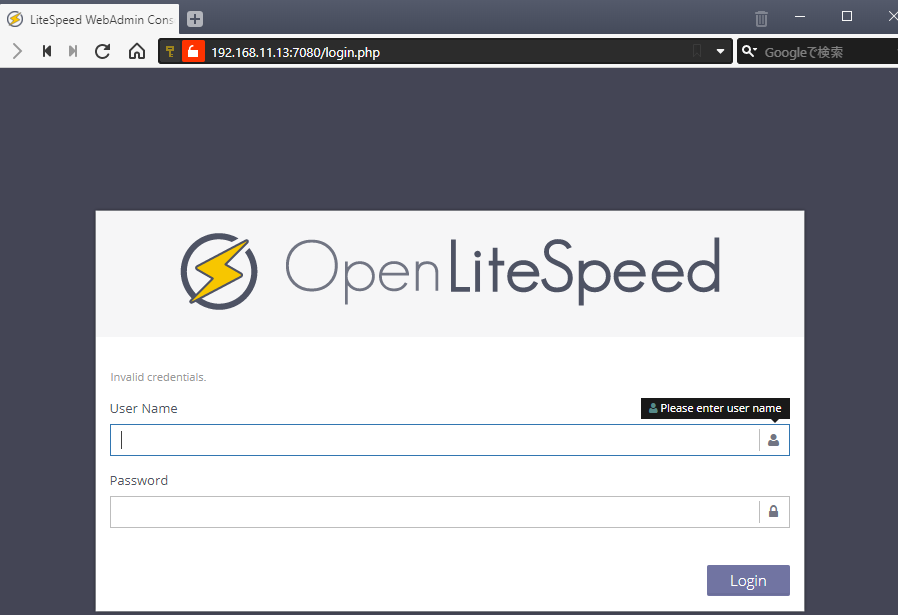Open the new tab with plus button

195,18
